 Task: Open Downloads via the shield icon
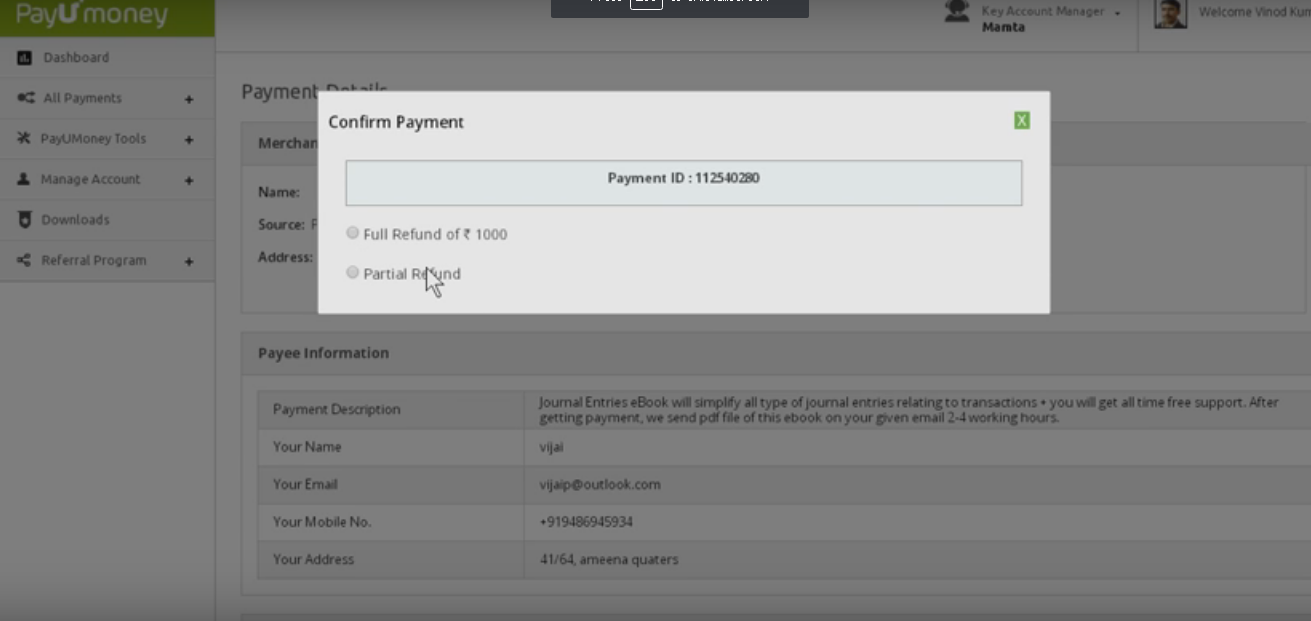(x=25, y=219)
